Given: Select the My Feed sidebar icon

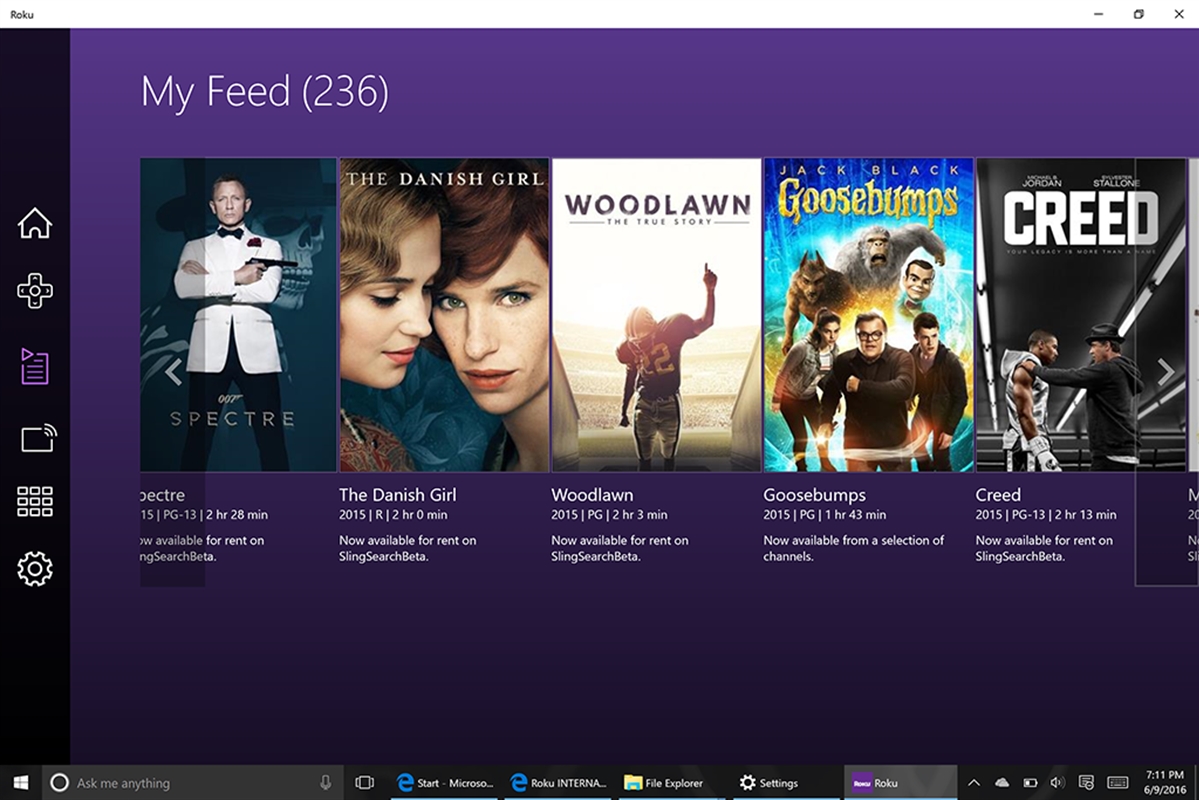Looking at the screenshot, I should coord(34,367).
